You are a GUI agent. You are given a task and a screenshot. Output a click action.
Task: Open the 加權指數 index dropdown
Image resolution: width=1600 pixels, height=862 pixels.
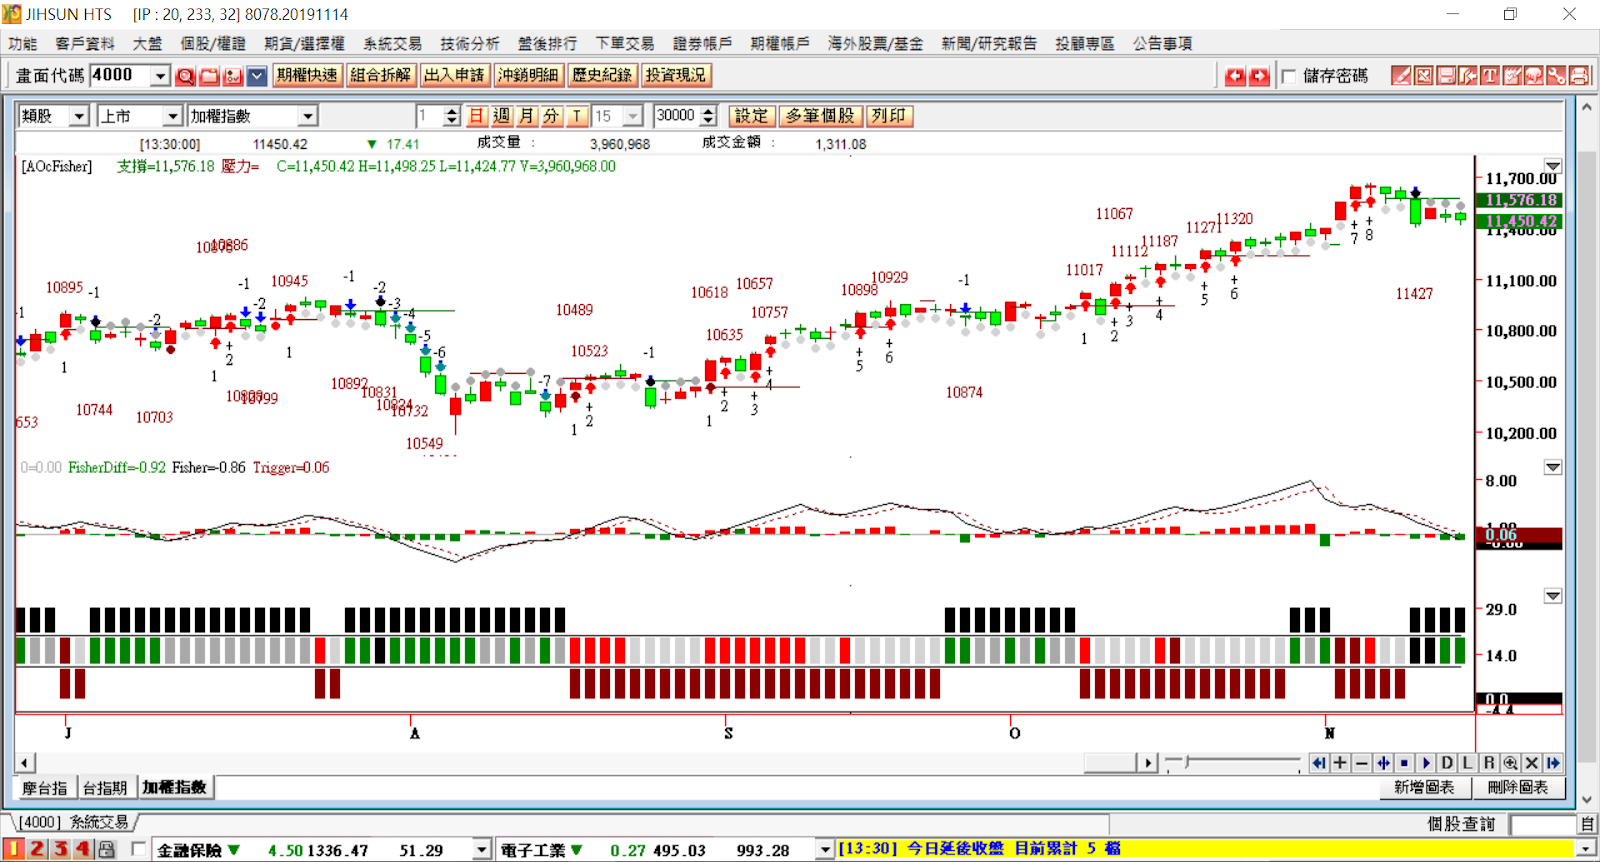[307, 116]
